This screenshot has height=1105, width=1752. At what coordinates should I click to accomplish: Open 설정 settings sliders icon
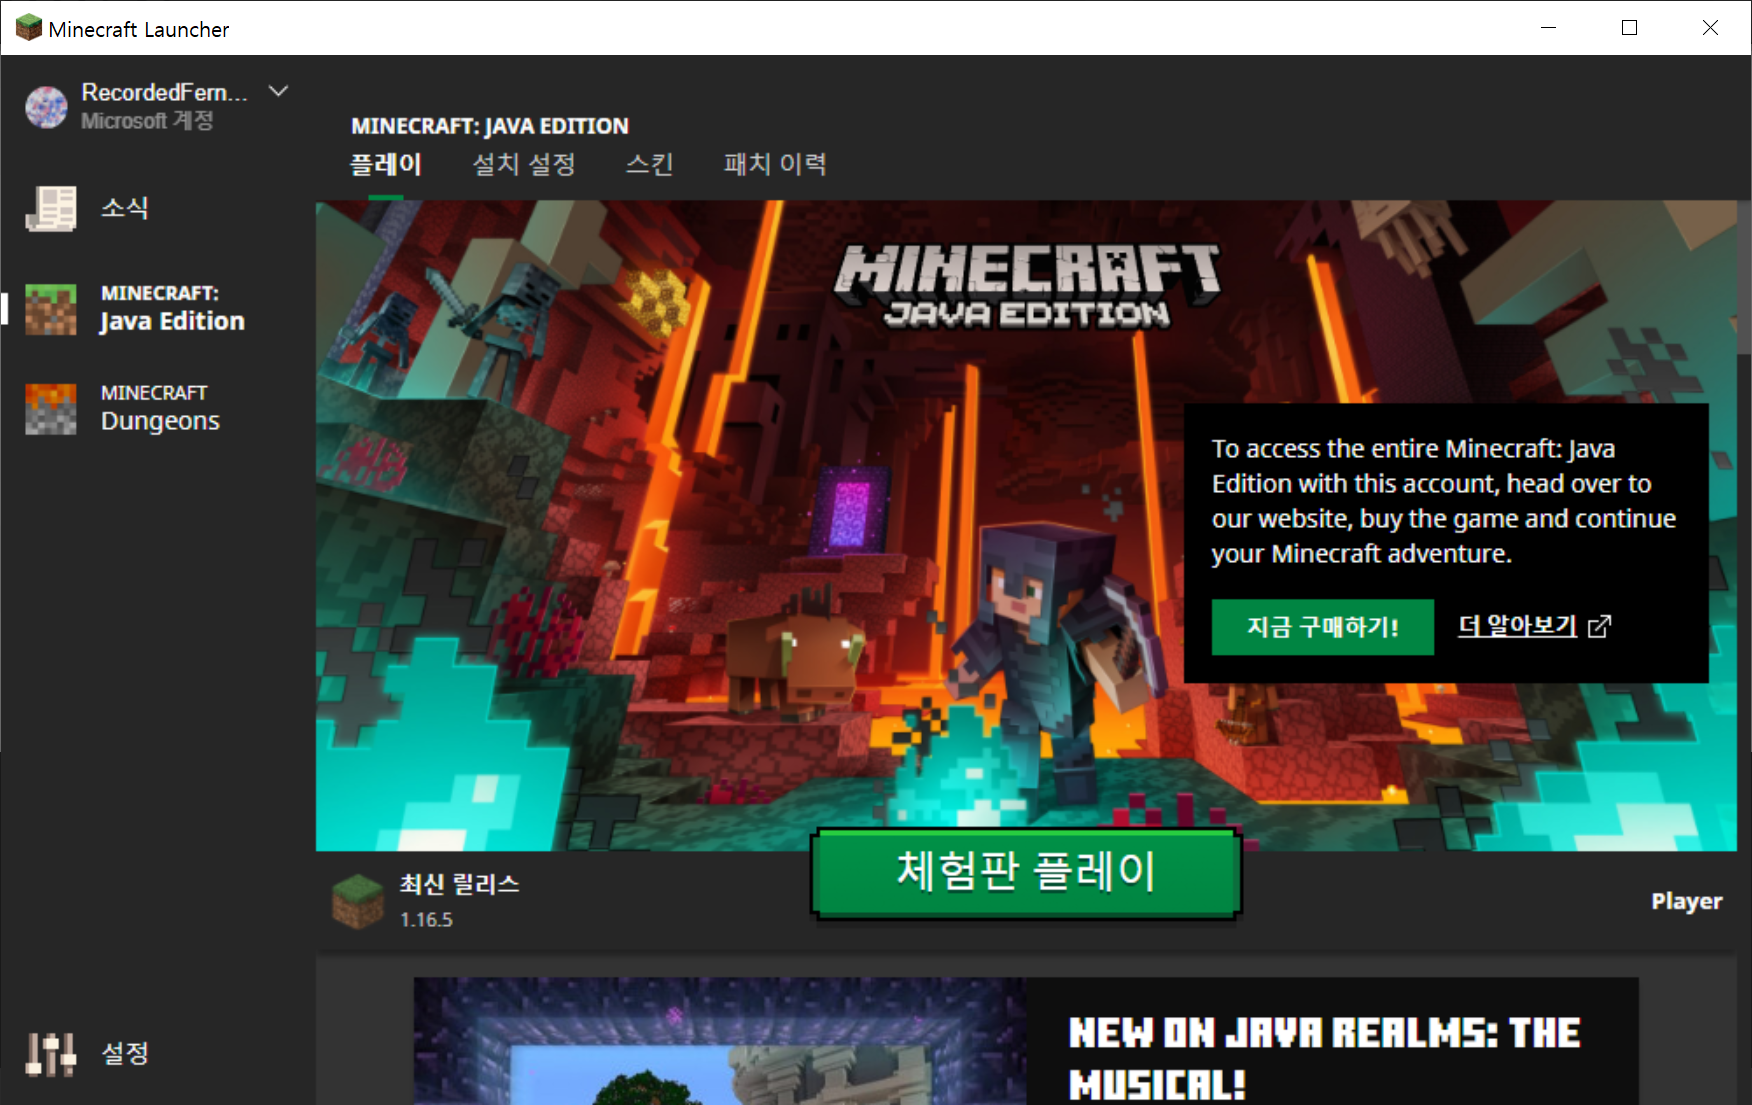[51, 1054]
